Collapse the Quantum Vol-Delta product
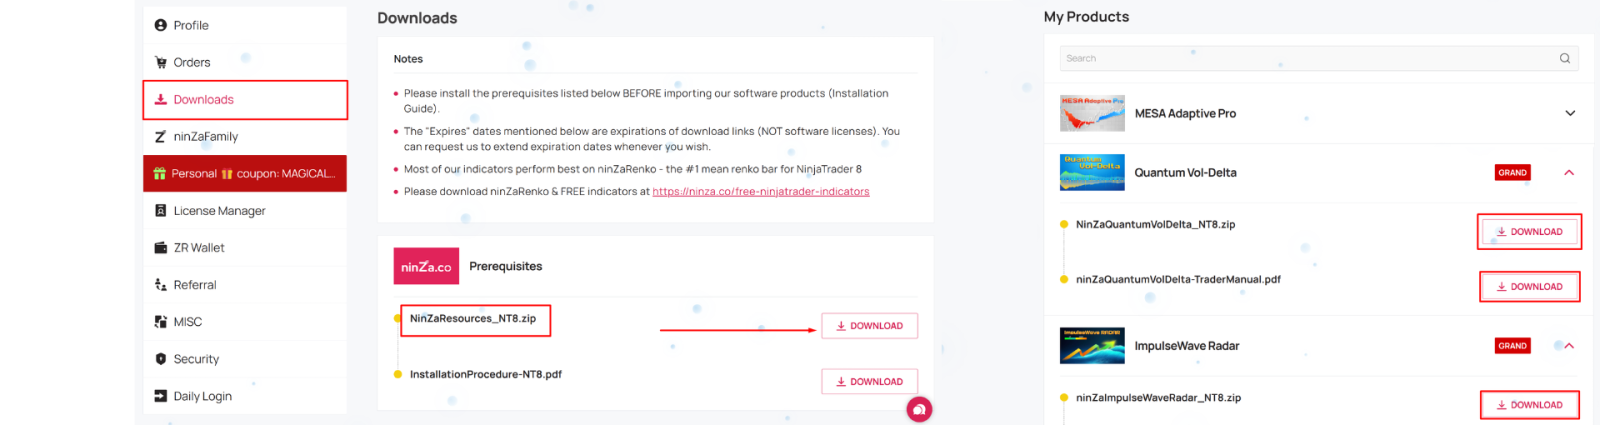Viewport: 1600px width, 425px height. click(x=1569, y=172)
